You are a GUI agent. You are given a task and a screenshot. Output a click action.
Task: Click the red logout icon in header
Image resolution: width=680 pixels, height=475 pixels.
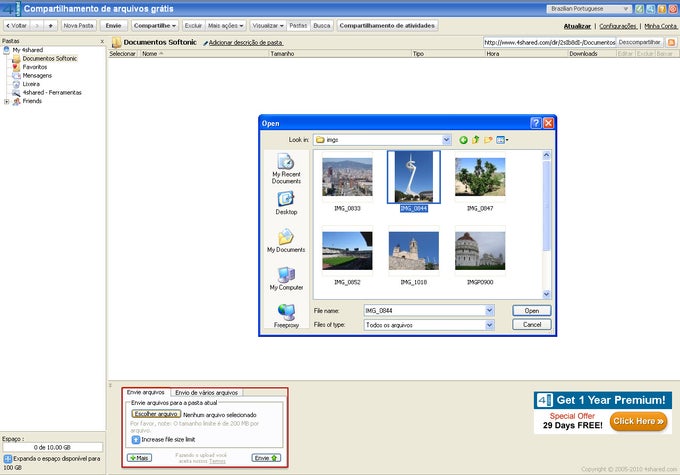pyautogui.click(x=673, y=9)
